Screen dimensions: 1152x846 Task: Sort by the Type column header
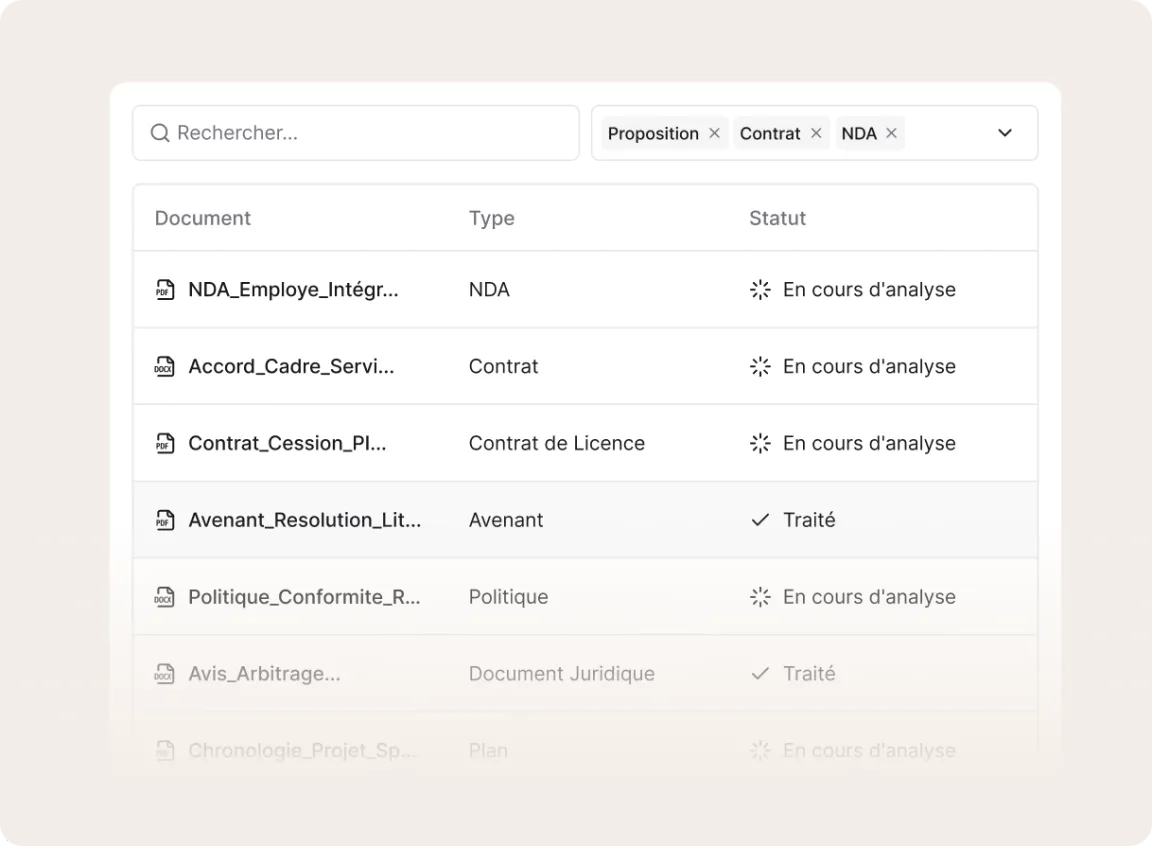tap(491, 218)
